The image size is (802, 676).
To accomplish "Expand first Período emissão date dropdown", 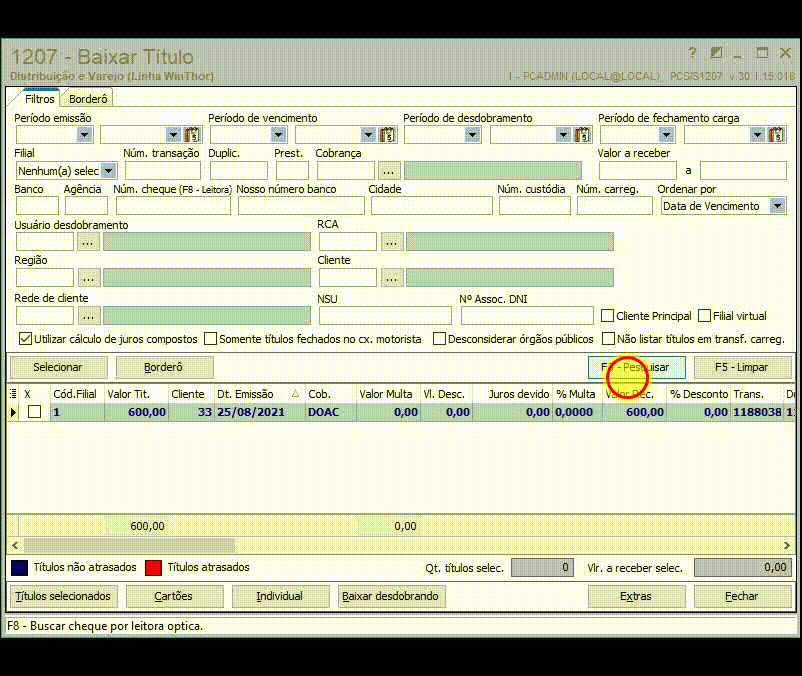I will pos(84,135).
